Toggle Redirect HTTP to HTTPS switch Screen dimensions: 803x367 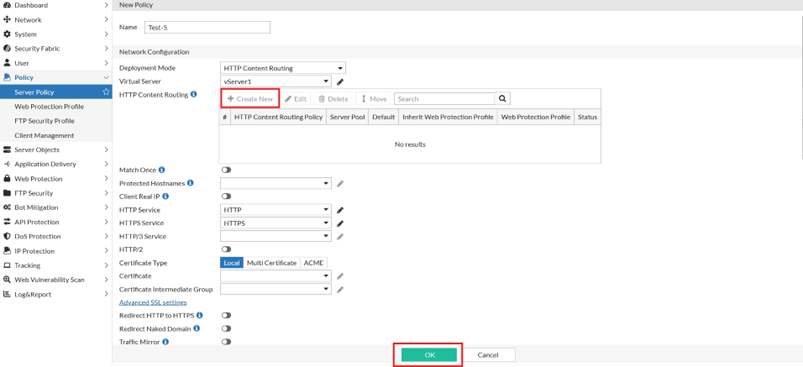click(x=226, y=315)
